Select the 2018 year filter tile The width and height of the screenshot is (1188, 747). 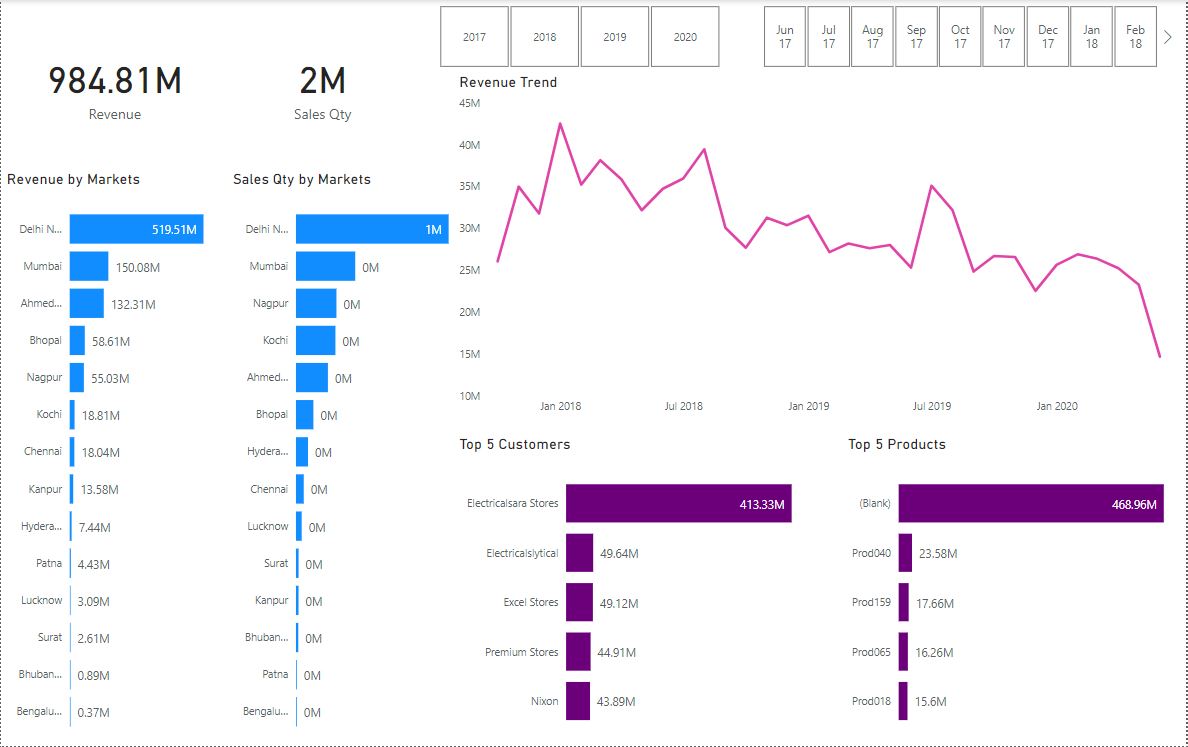(x=544, y=36)
